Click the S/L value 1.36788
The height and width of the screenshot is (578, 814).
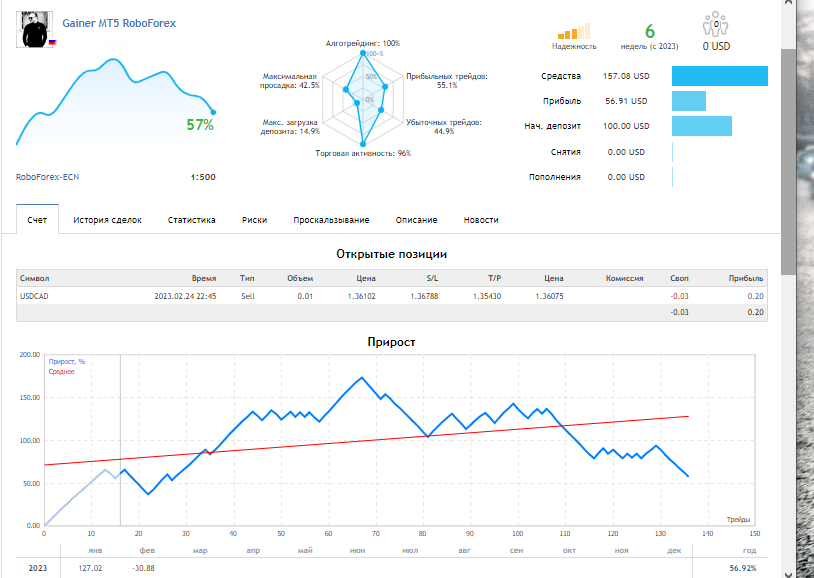[424, 296]
